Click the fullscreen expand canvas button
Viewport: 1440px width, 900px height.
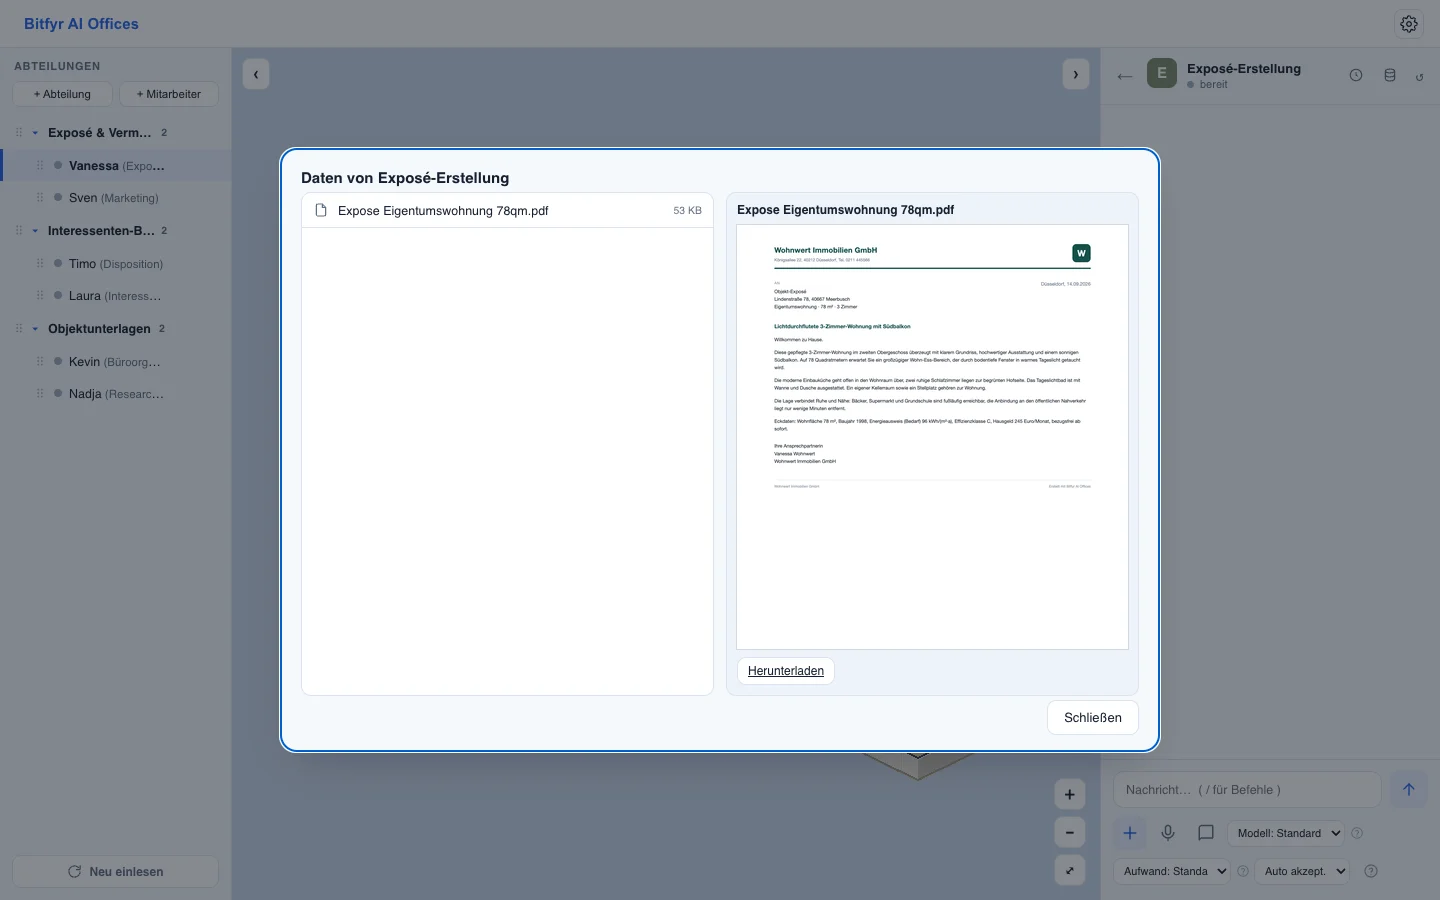coord(1070,870)
